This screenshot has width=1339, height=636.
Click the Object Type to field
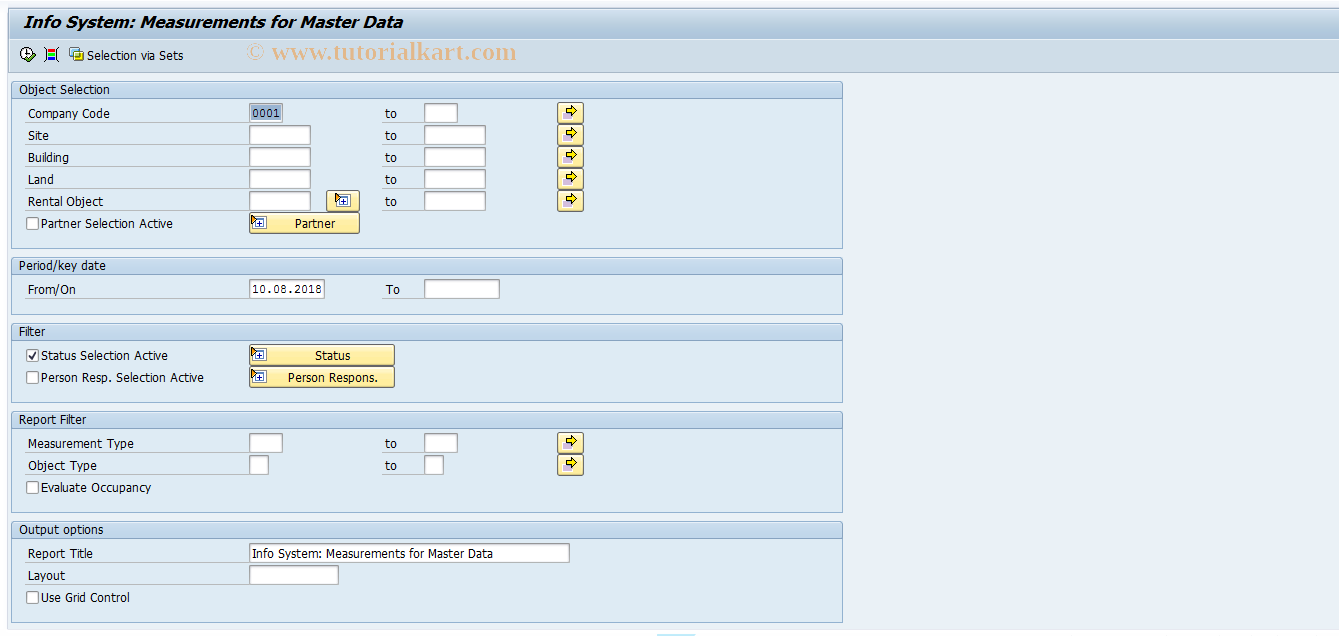pyautogui.click(x=434, y=465)
